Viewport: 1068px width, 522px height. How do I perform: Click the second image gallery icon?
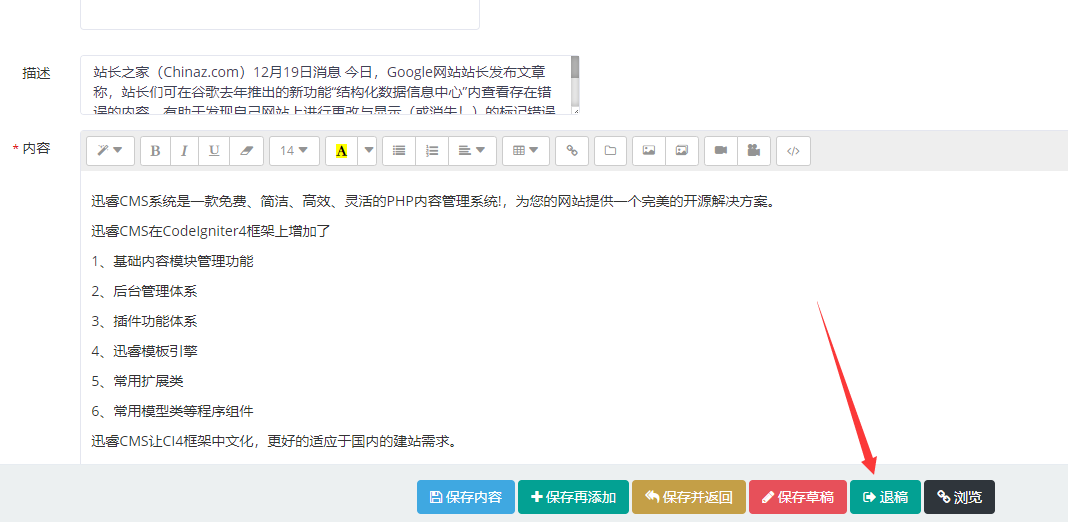(682, 151)
